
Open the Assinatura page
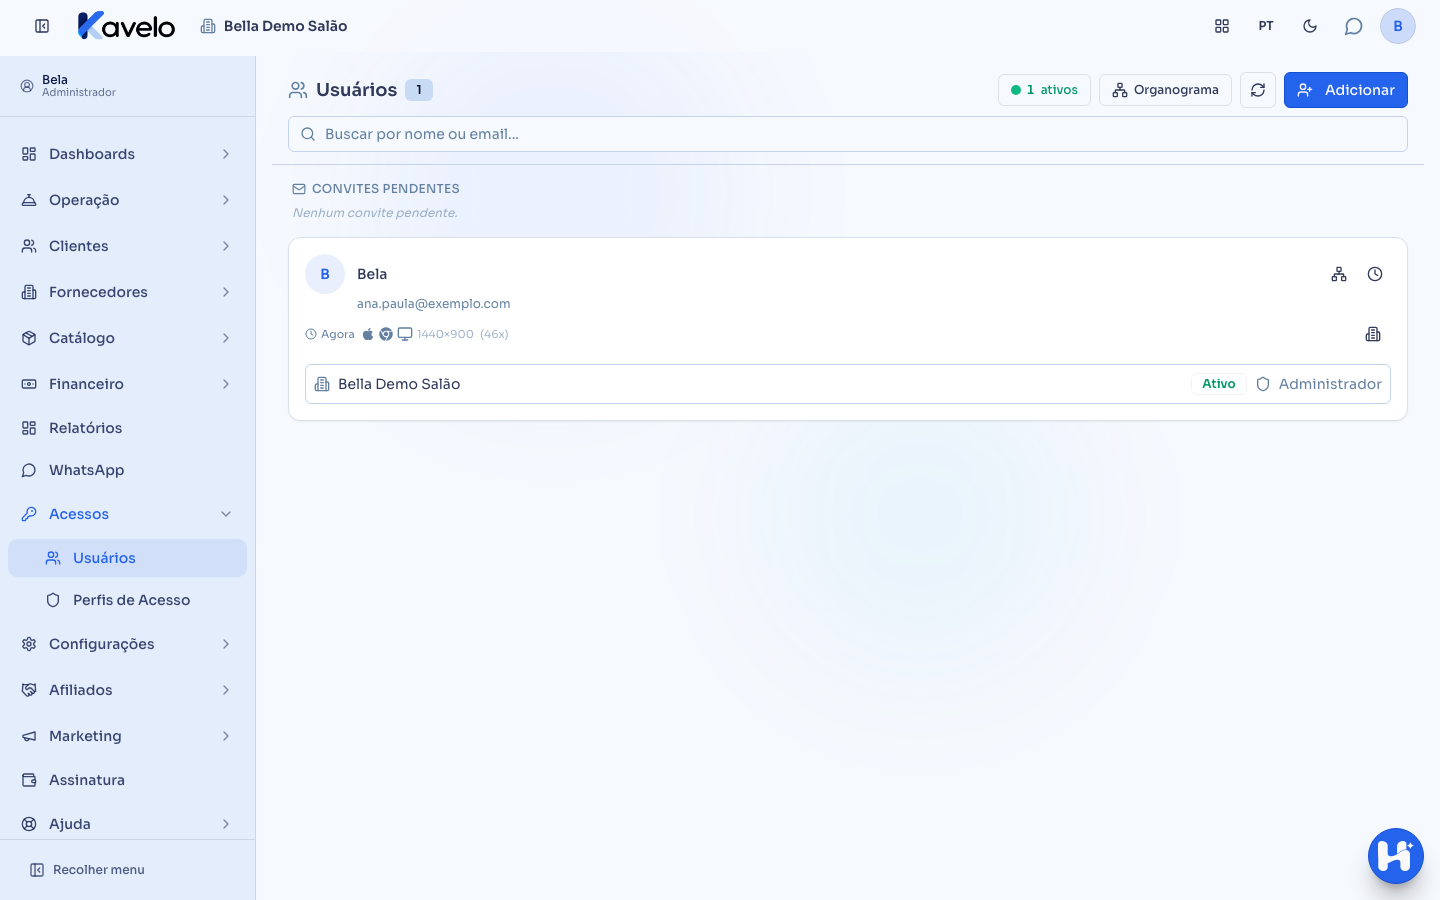pos(128,780)
